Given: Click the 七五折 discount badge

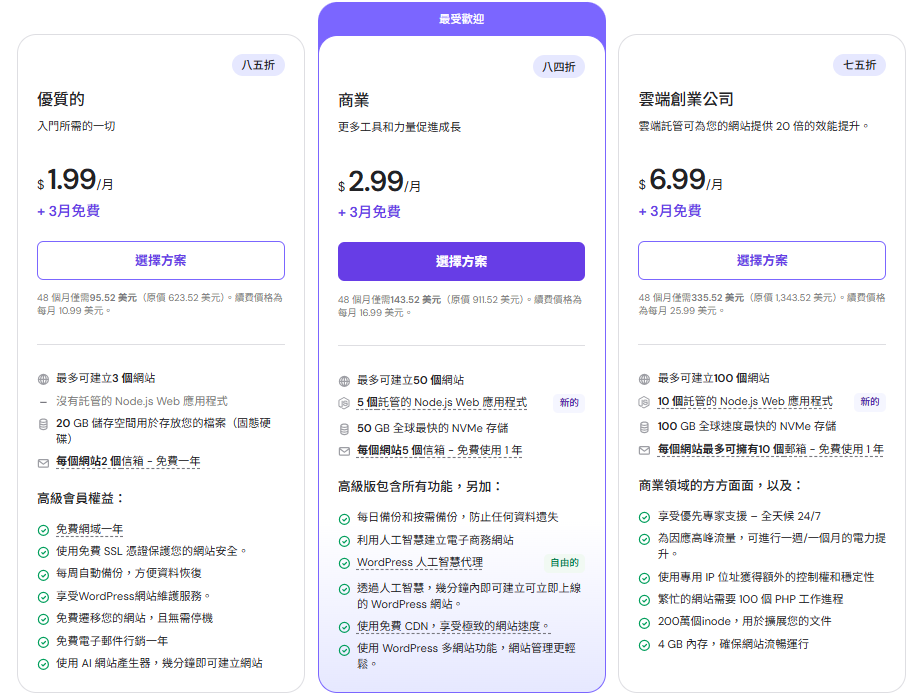Looking at the screenshot, I should (x=859, y=65).
